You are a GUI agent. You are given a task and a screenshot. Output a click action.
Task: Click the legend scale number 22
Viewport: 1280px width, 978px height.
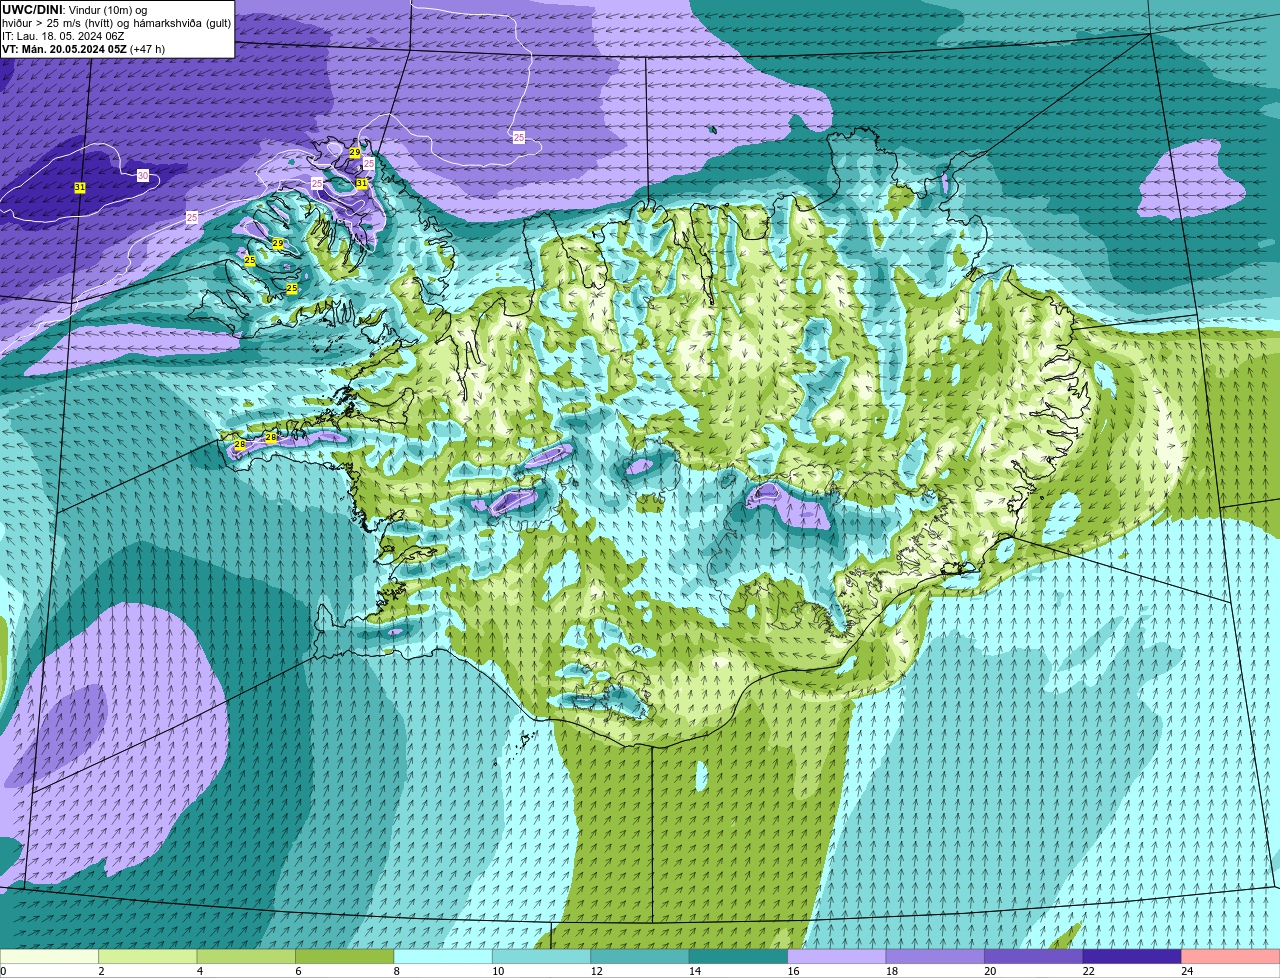click(1088, 971)
